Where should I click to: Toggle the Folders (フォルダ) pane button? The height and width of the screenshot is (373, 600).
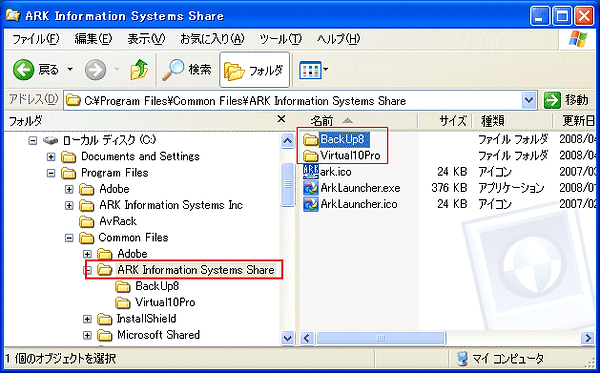click(x=254, y=70)
